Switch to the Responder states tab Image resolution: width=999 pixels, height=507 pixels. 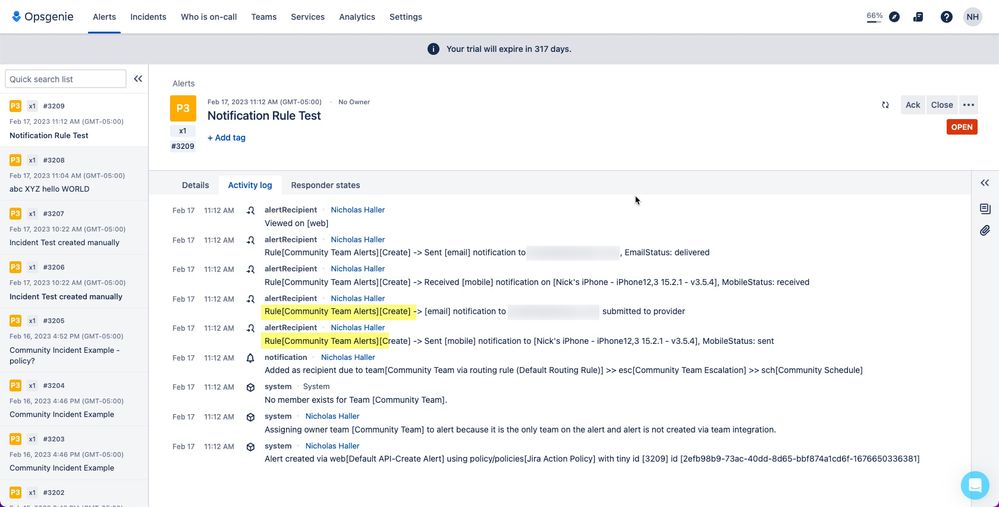(326, 185)
